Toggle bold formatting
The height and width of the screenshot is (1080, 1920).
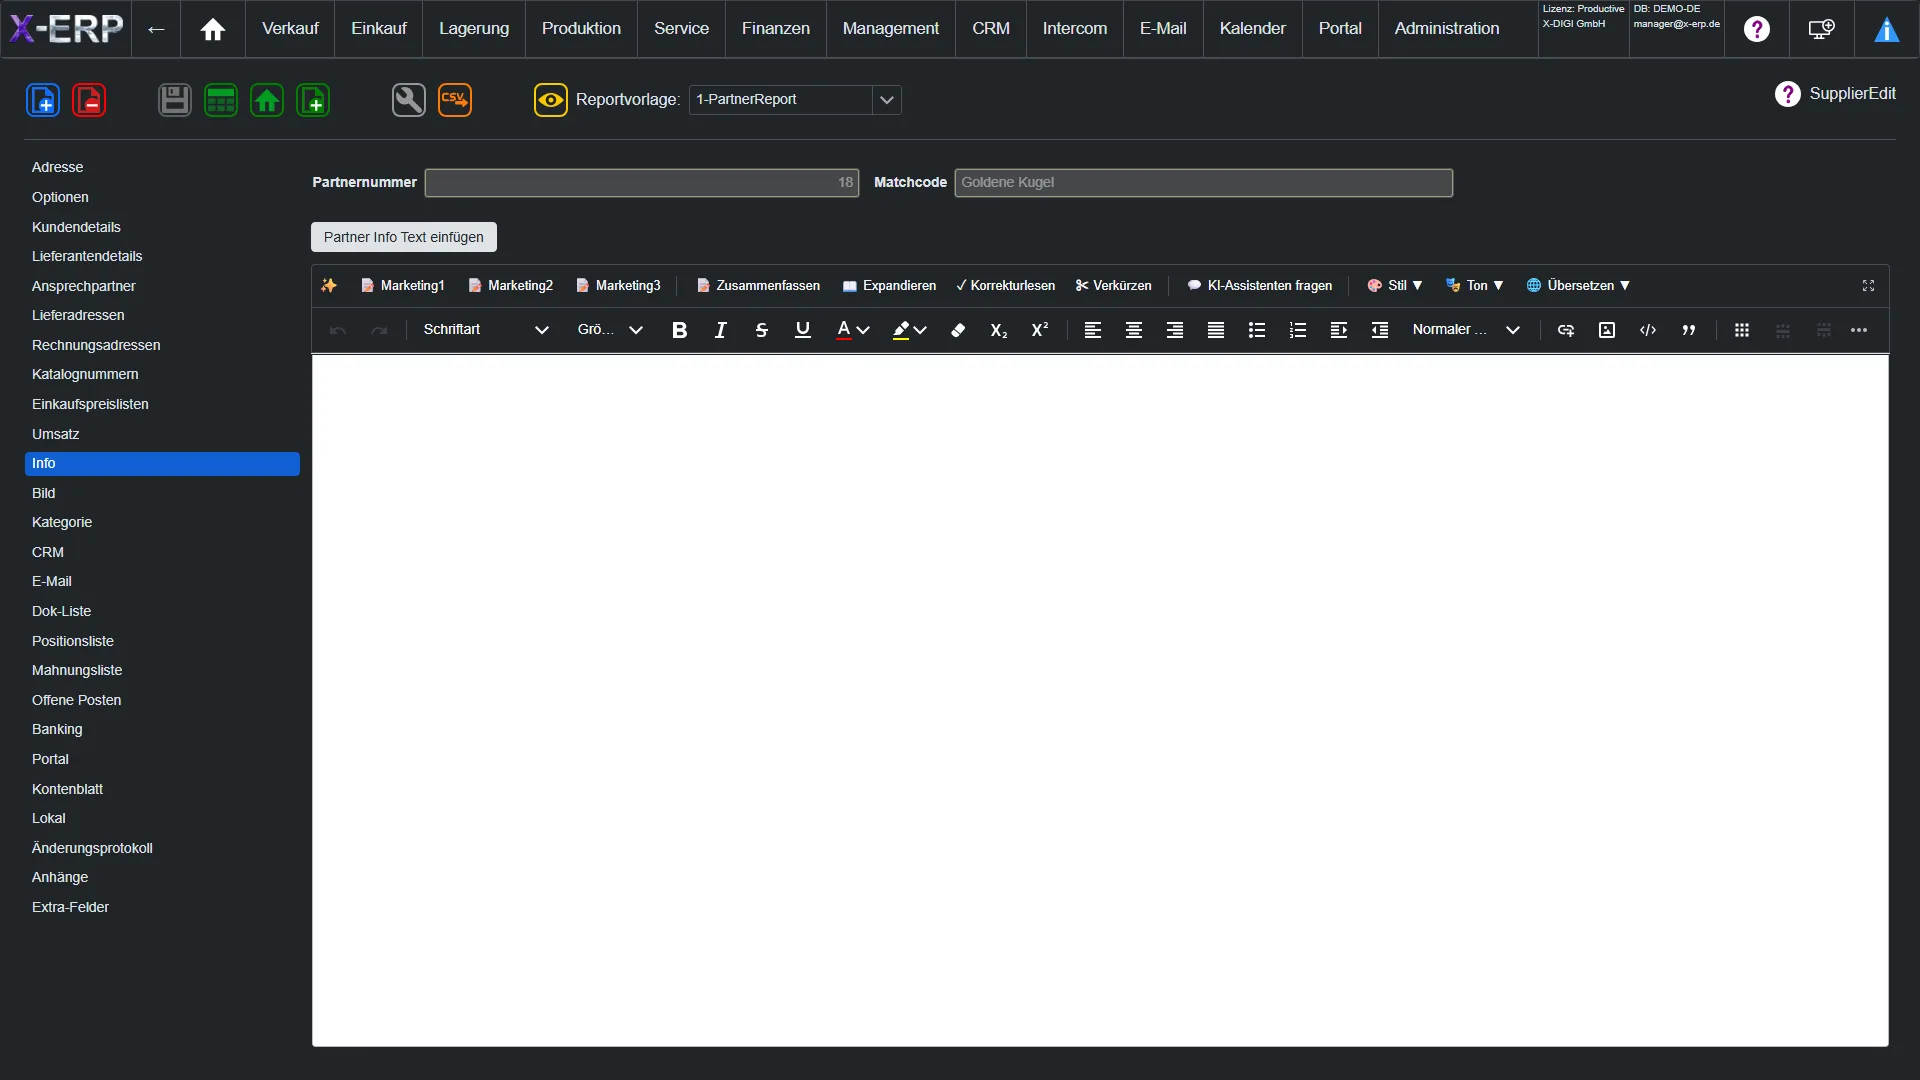[680, 330]
